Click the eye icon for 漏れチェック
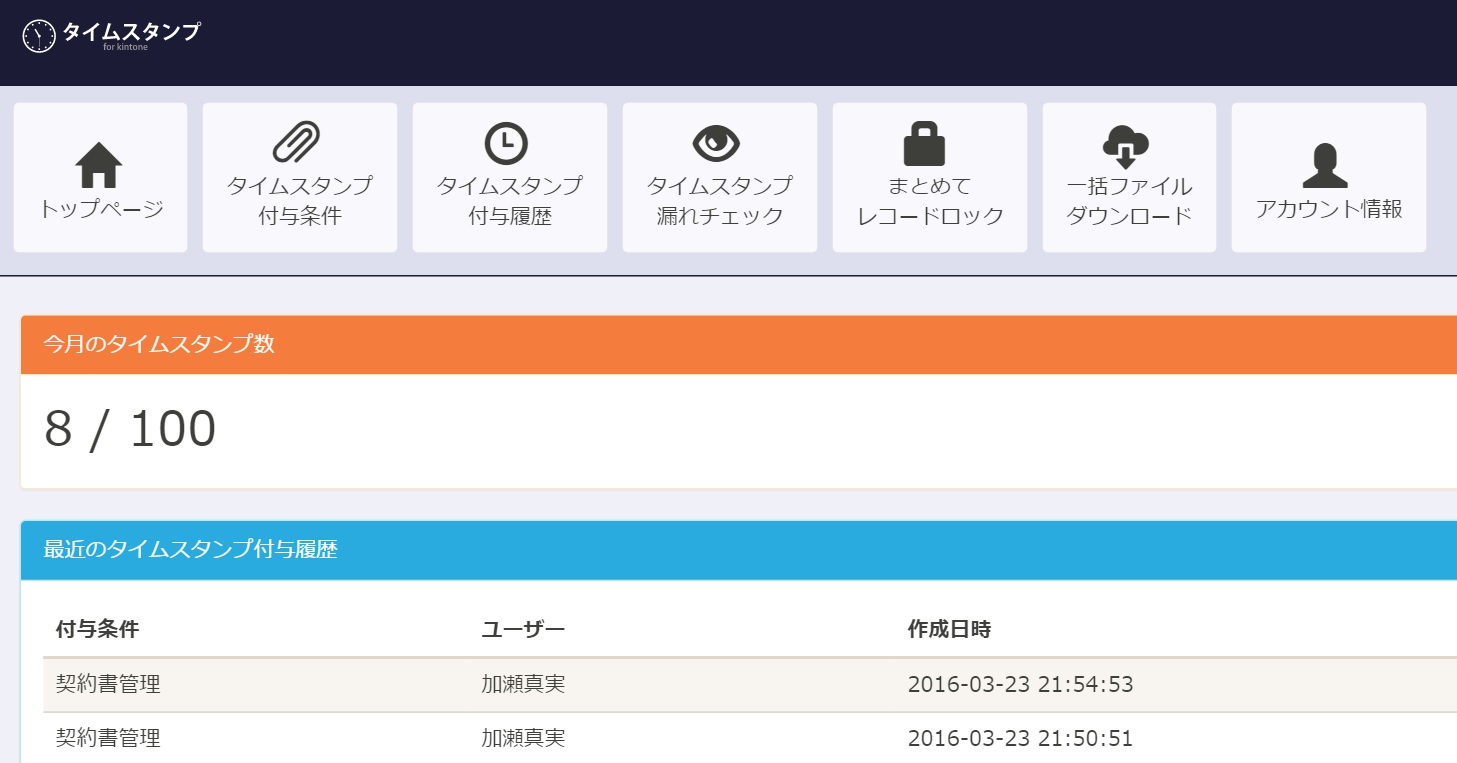The width and height of the screenshot is (1457, 763). [x=716, y=143]
